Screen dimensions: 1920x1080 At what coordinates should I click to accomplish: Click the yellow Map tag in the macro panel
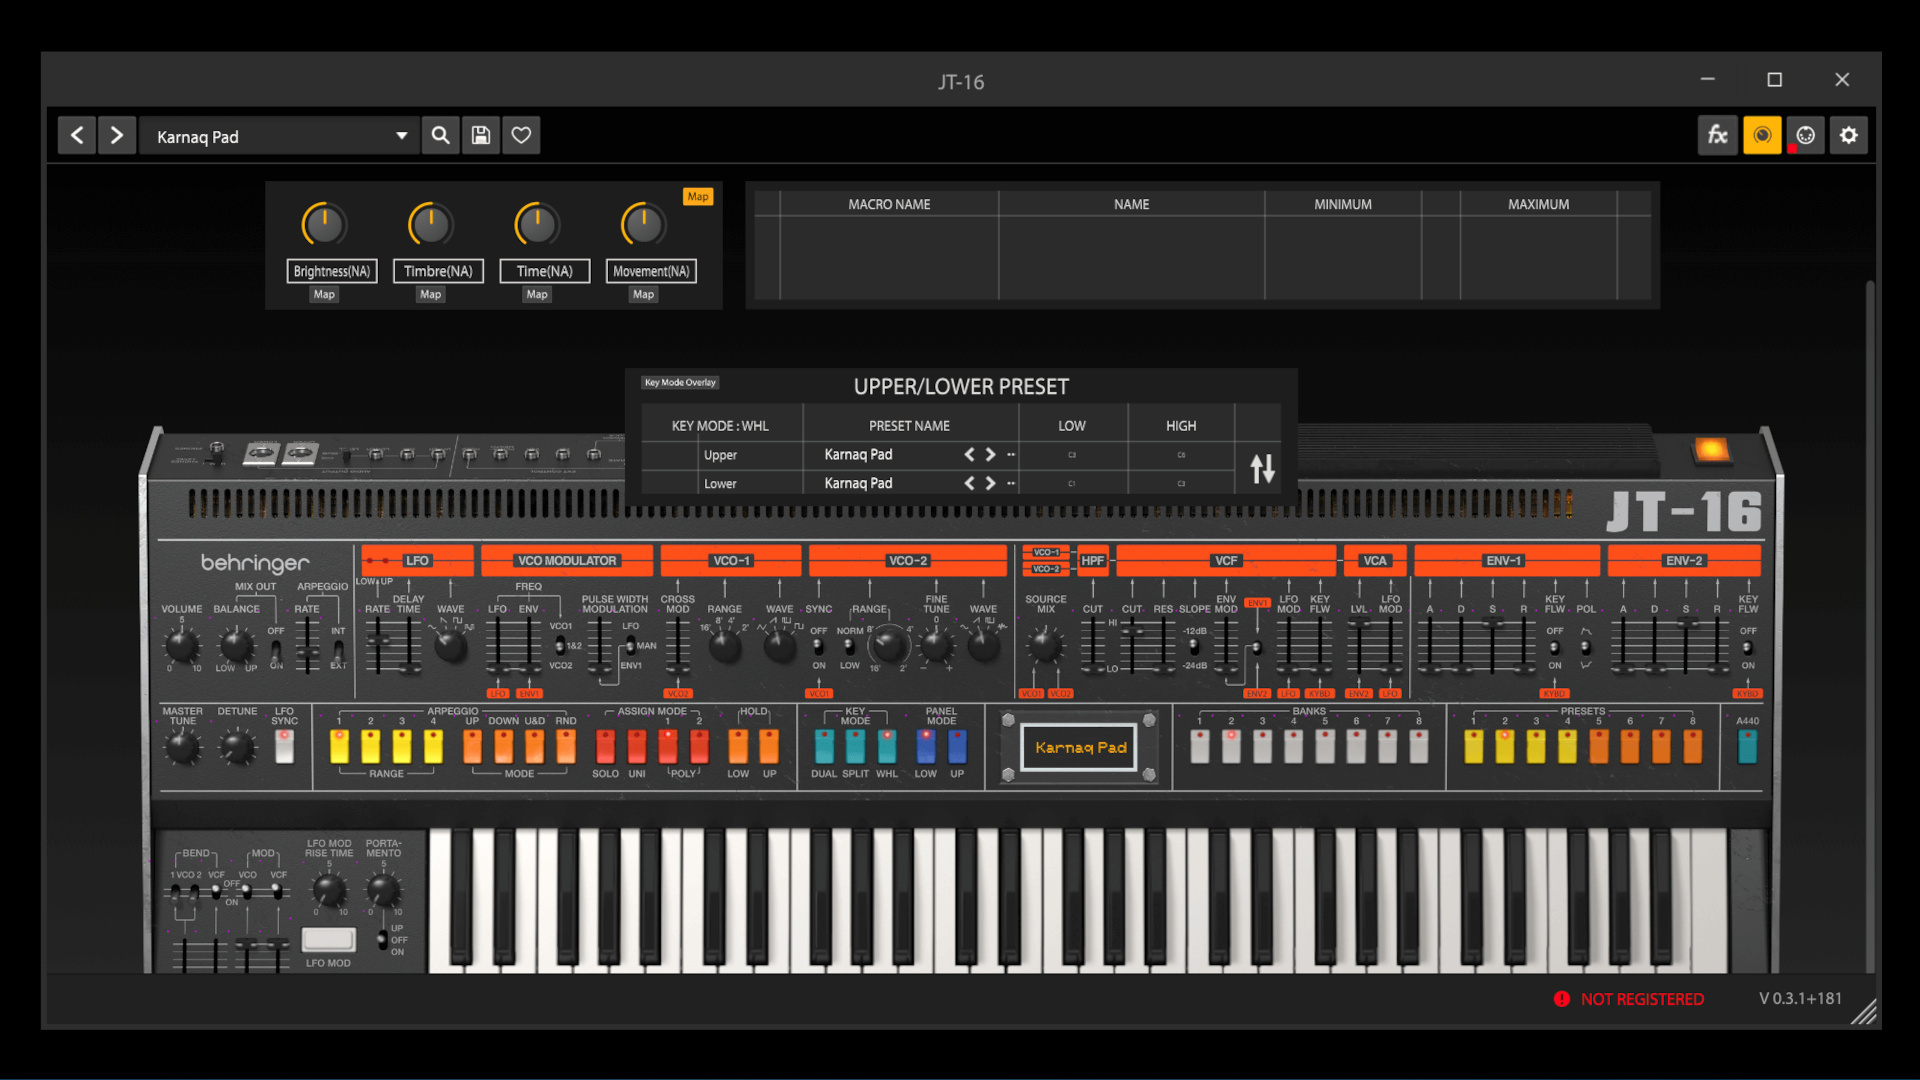(x=698, y=196)
